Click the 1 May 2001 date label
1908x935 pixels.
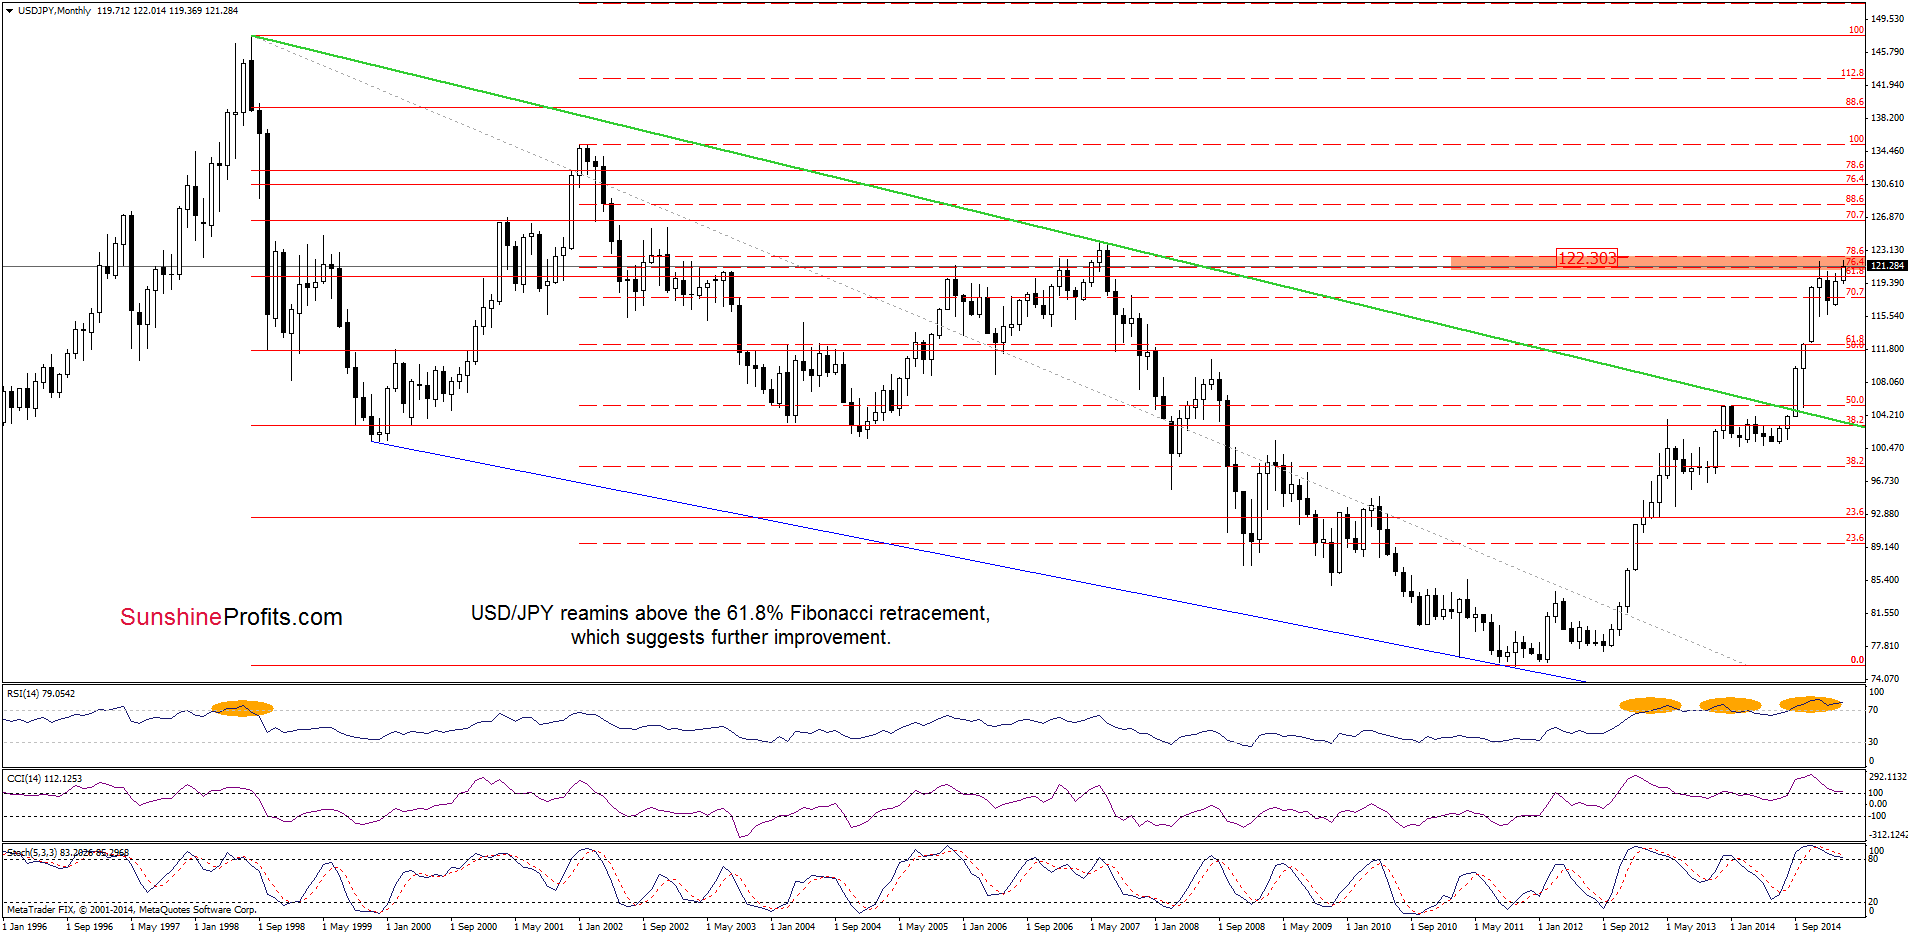point(539,927)
